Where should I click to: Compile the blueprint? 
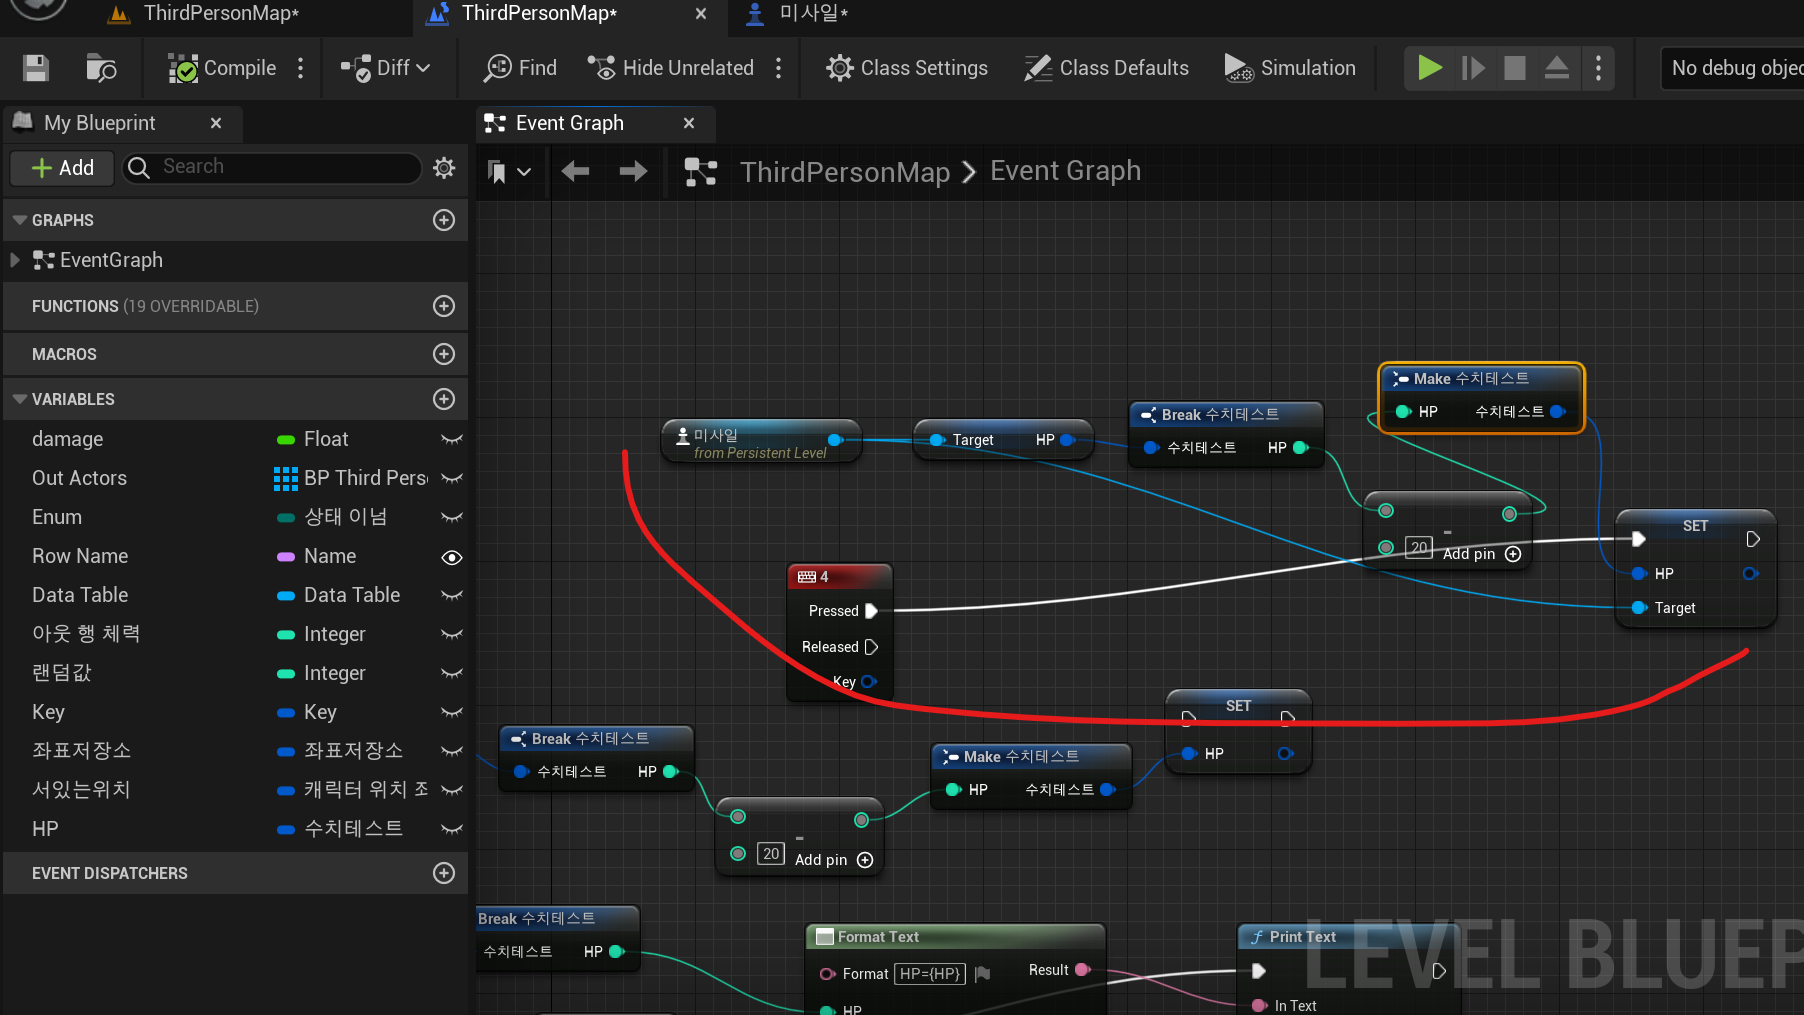point(221,68)
